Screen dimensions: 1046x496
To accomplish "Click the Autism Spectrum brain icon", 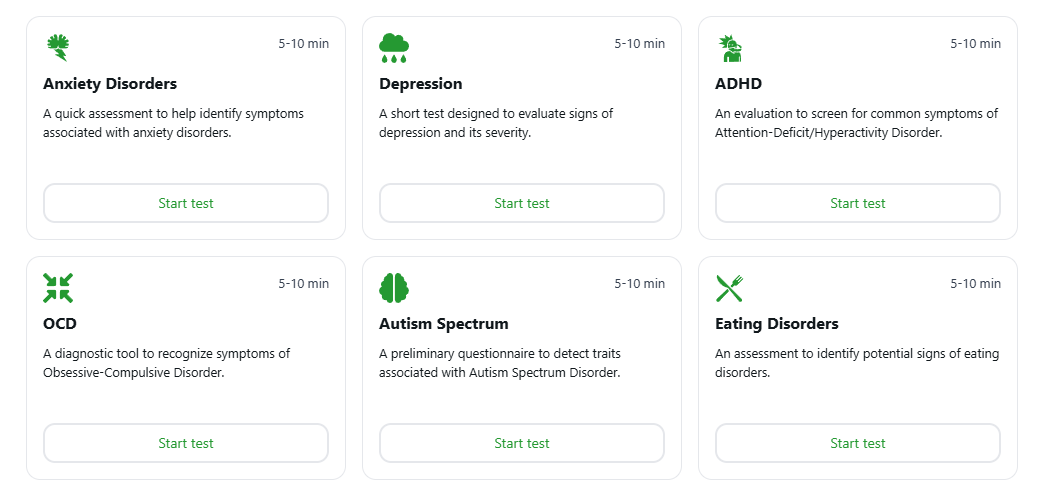I will (x=394, y=288).
